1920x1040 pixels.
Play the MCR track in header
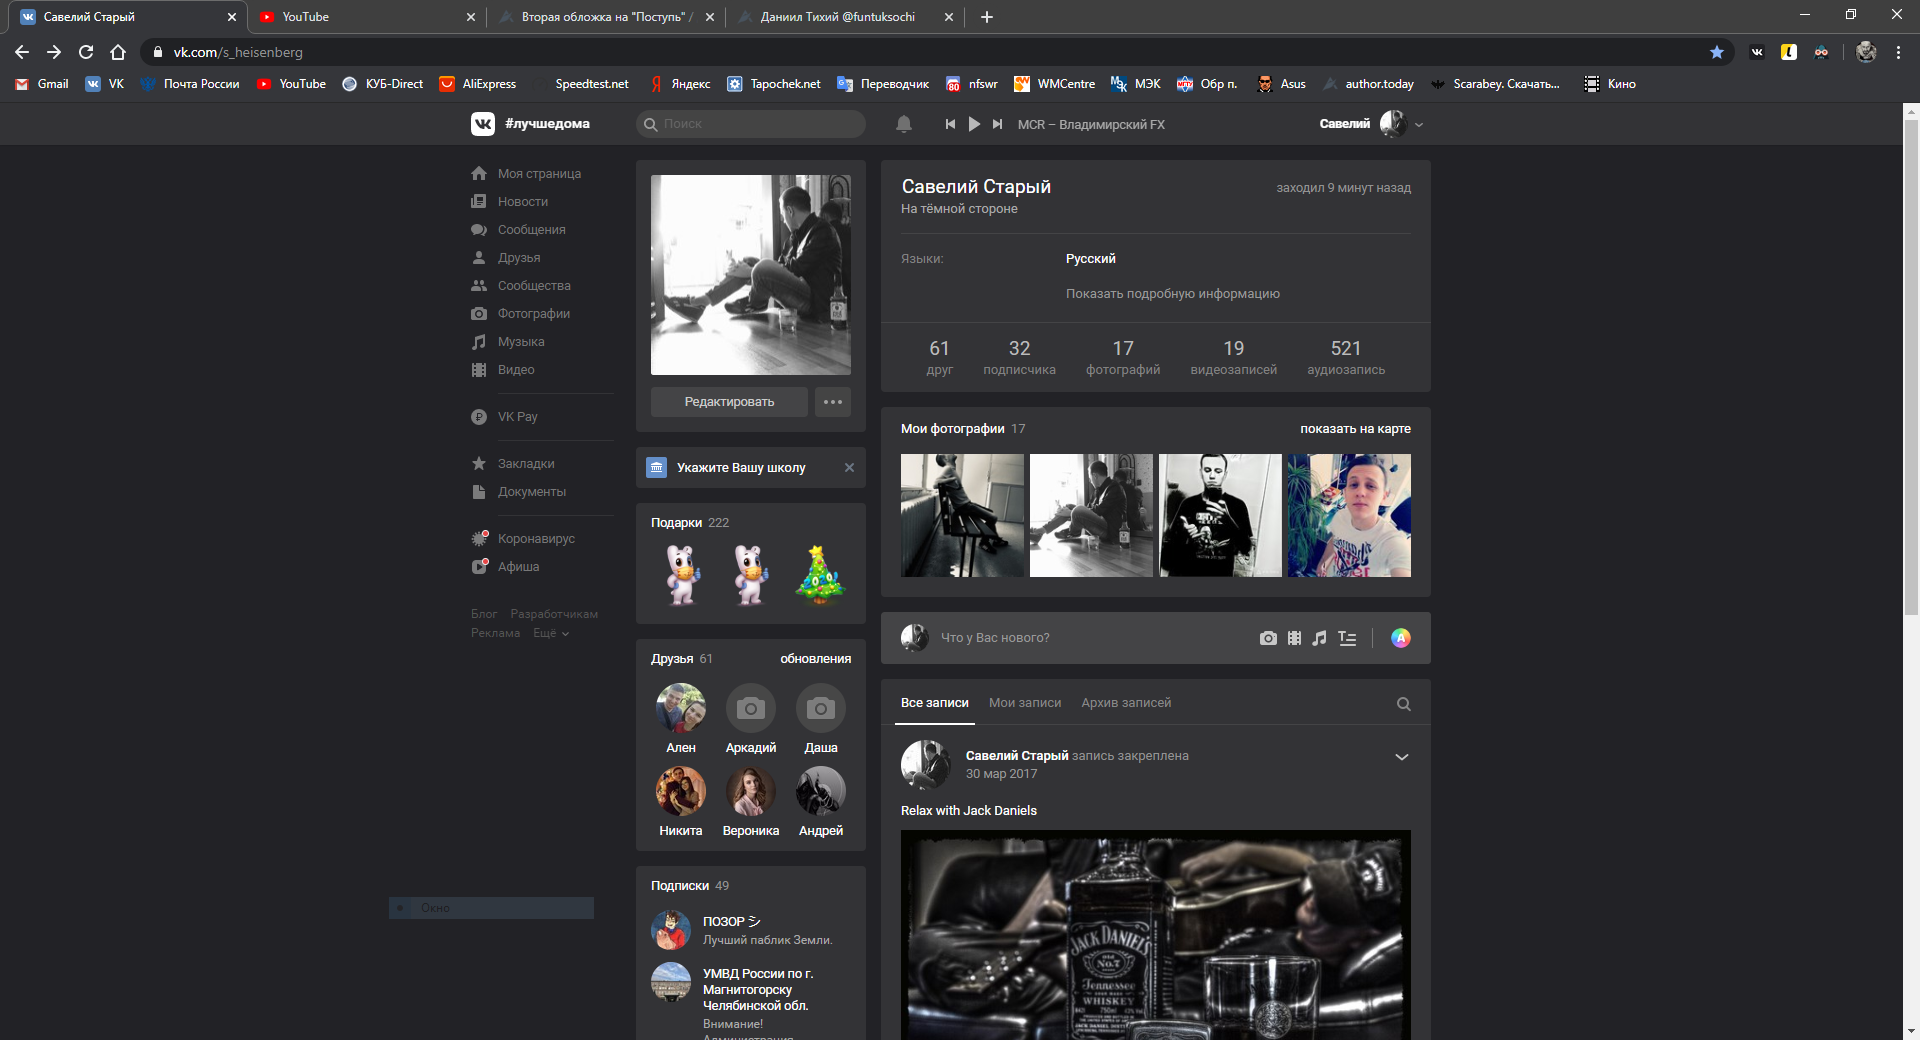[x=974, y=124]
